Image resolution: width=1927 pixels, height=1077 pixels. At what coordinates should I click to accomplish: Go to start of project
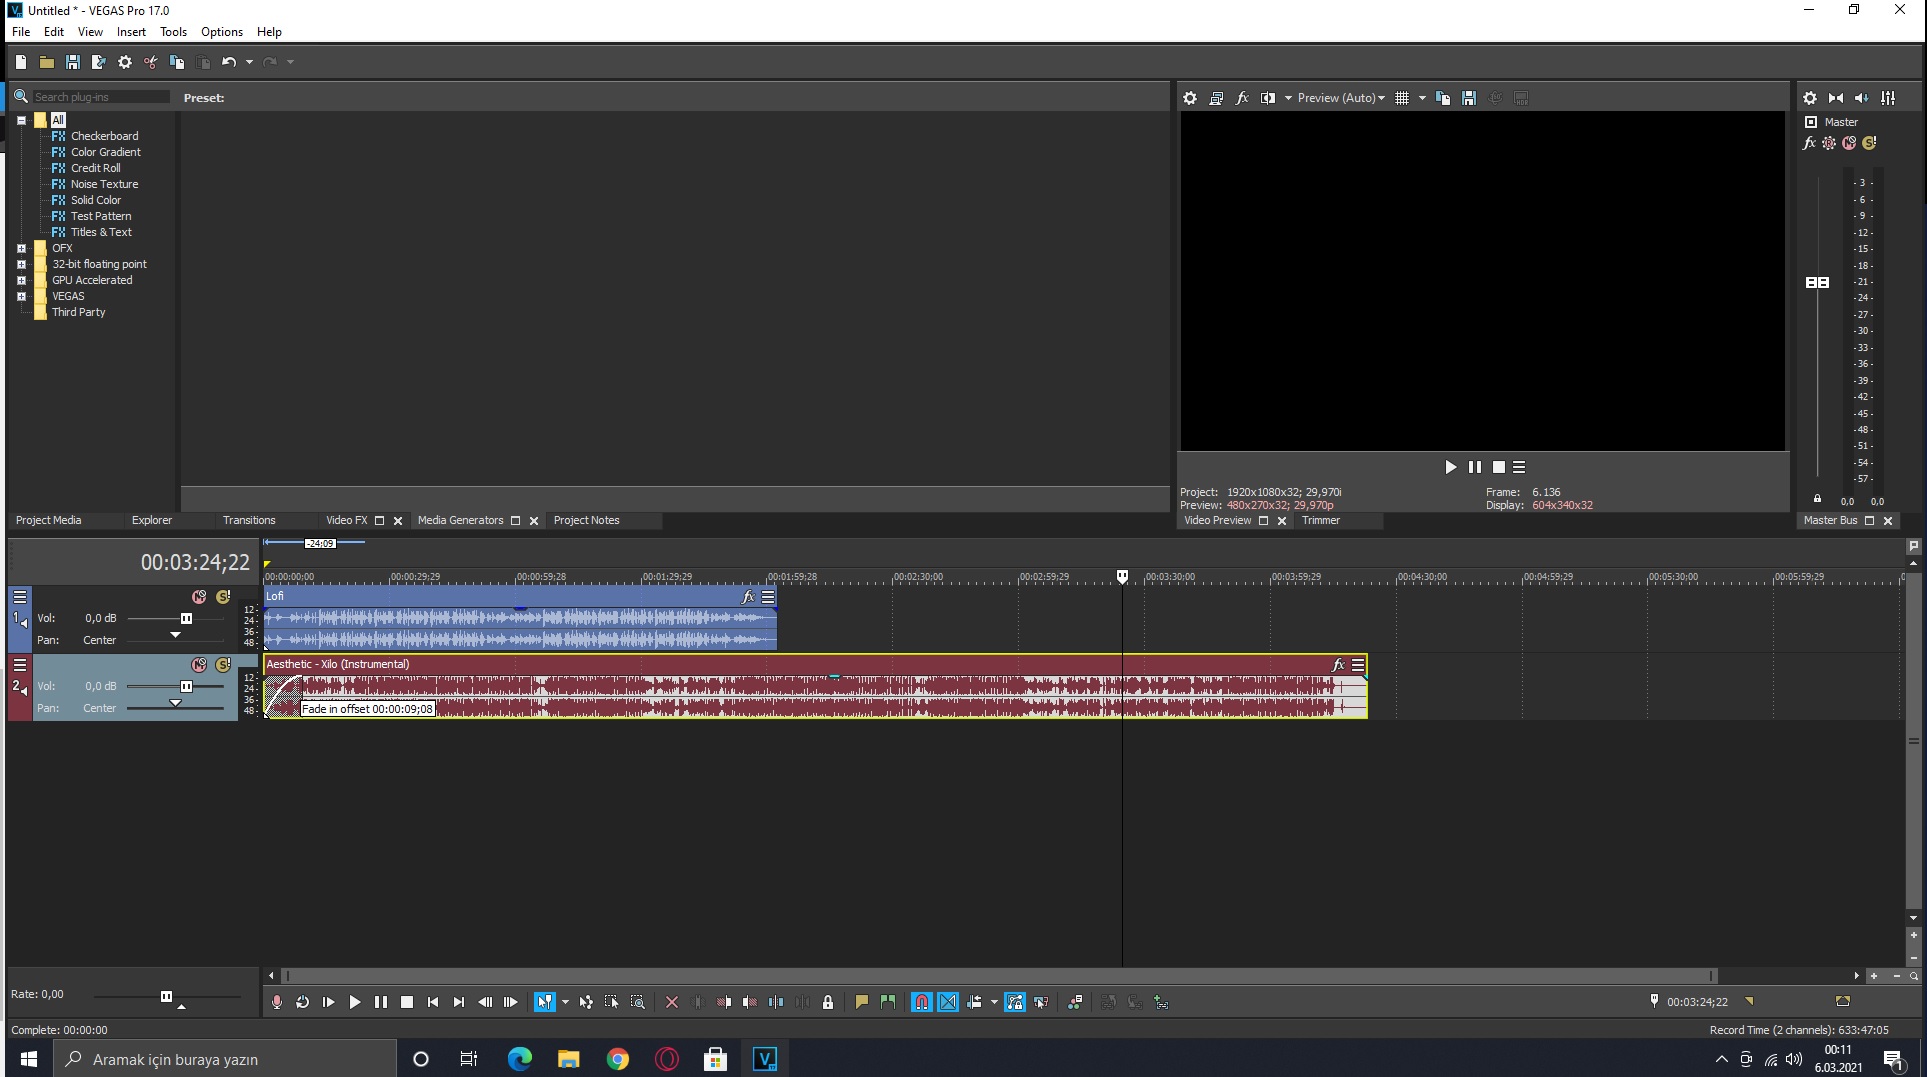coord(433,1002)
